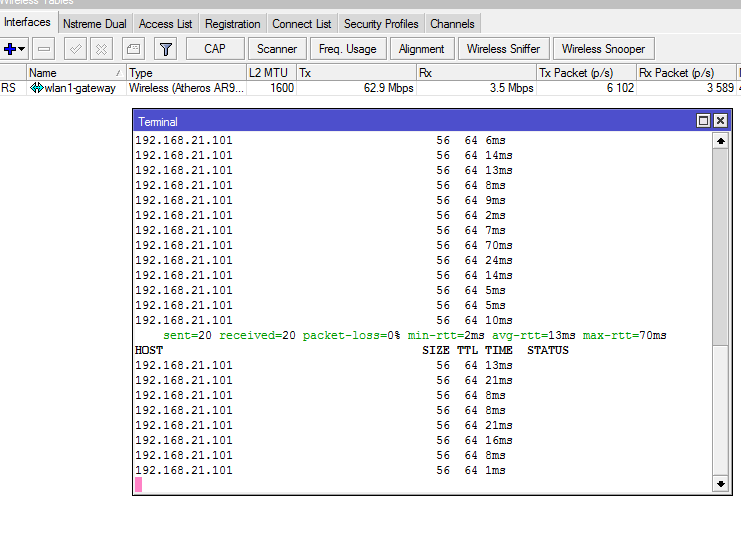The image size is (741, 535).
Task: Open the dropdown arrow beside Add
Action: (22, 49)
